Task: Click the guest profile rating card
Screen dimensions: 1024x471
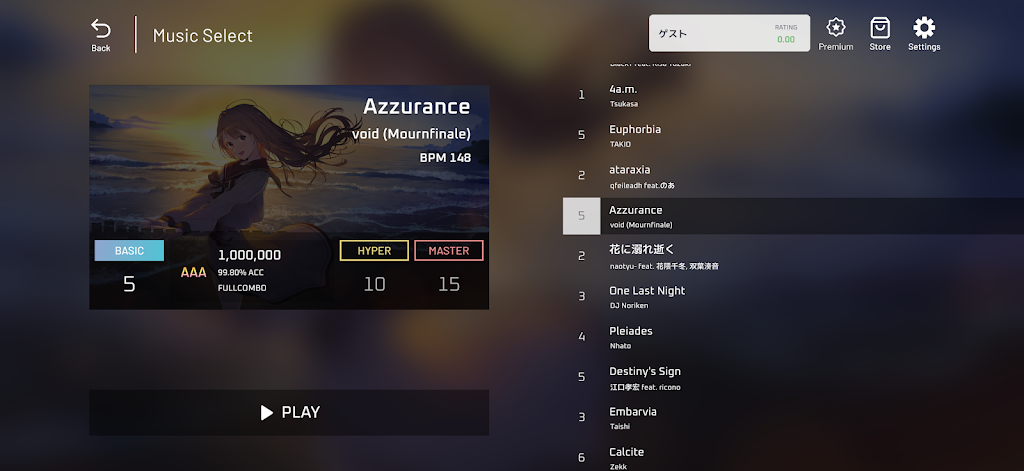Action: [729, 33]
